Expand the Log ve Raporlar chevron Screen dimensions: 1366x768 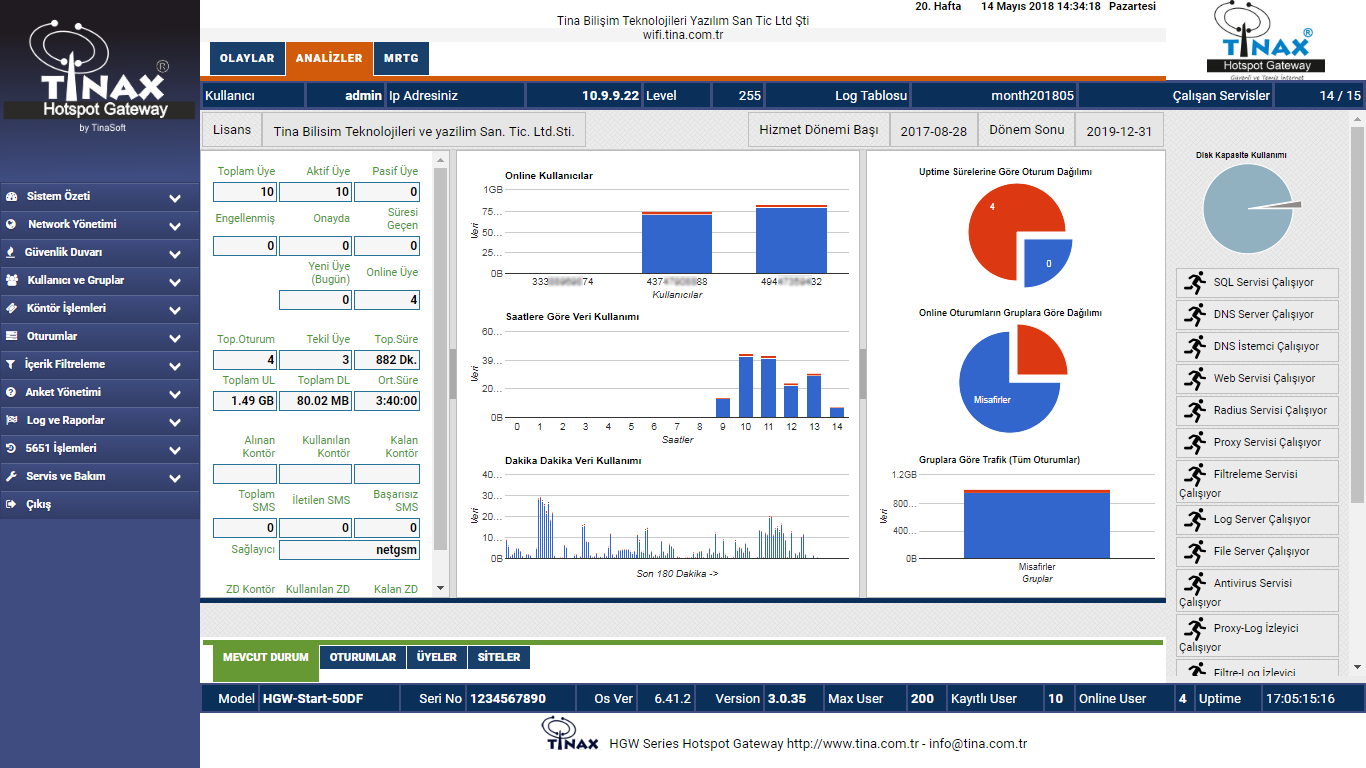click(175, 422)
